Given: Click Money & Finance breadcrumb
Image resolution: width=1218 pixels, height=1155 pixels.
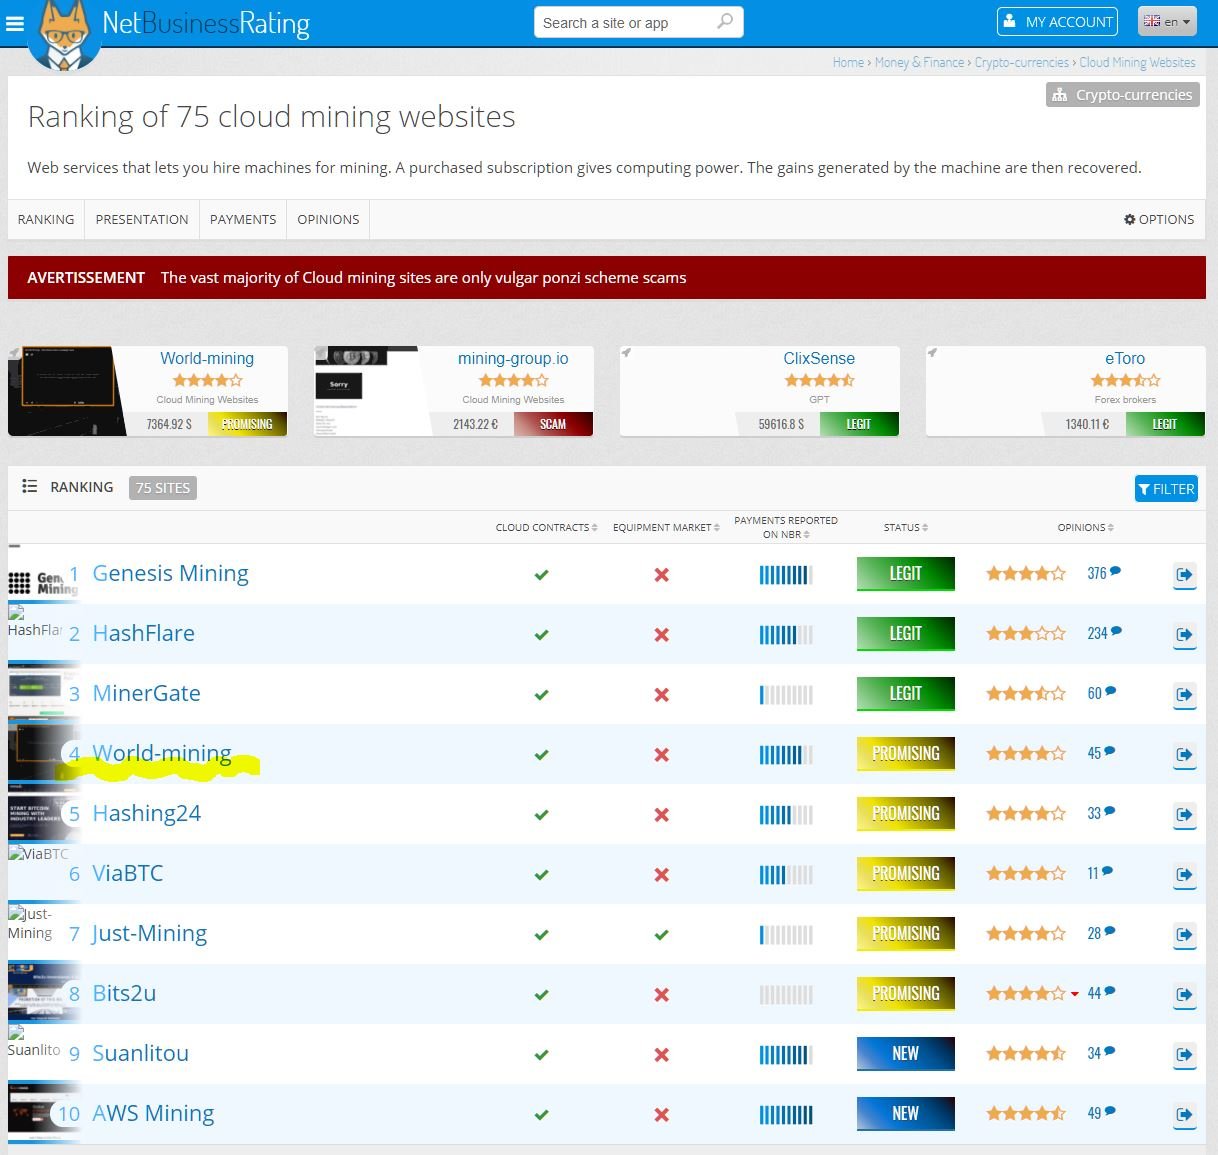Looking at the screenshot, I should 919,62.
